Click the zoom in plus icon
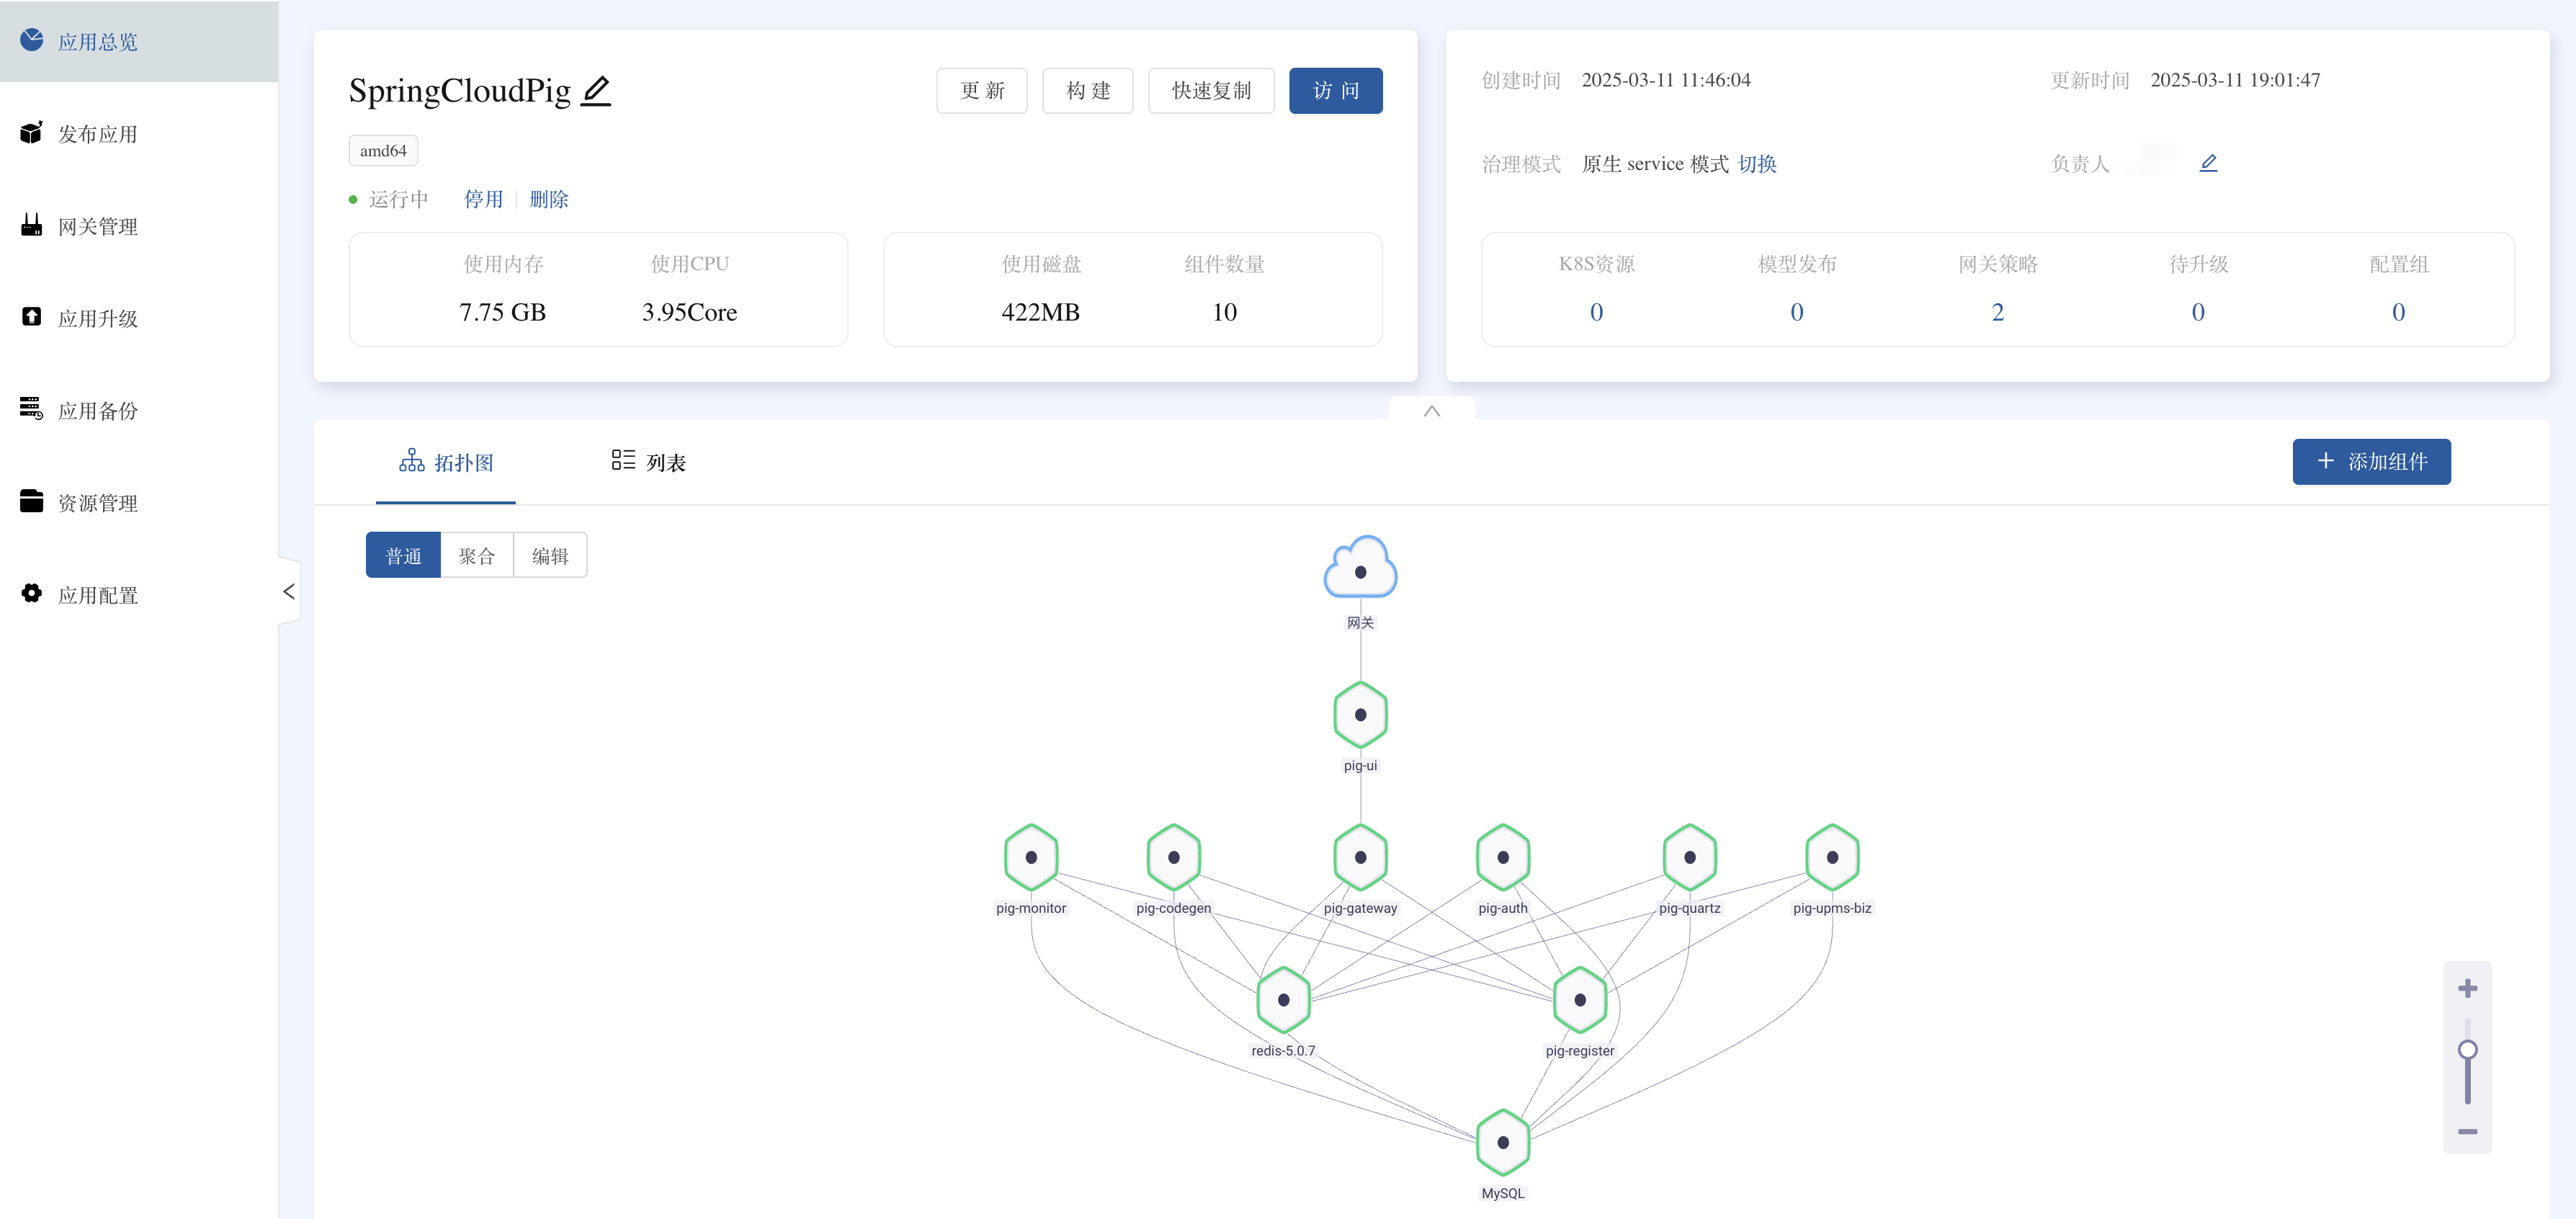Image resolution: width=2576 pixels, height=1219 pixels. pyautogui.click(x=2467, y=988)
